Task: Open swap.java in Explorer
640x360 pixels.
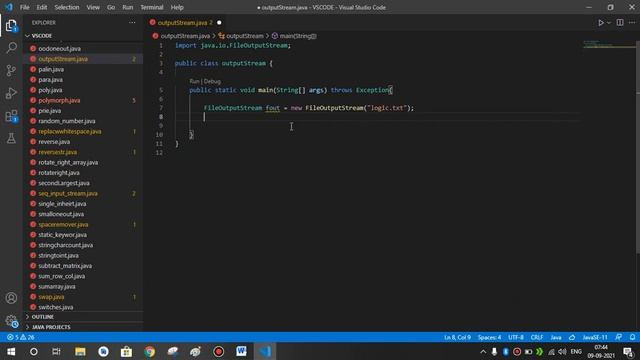Action: pyautogui.click(x=51, y=297)
